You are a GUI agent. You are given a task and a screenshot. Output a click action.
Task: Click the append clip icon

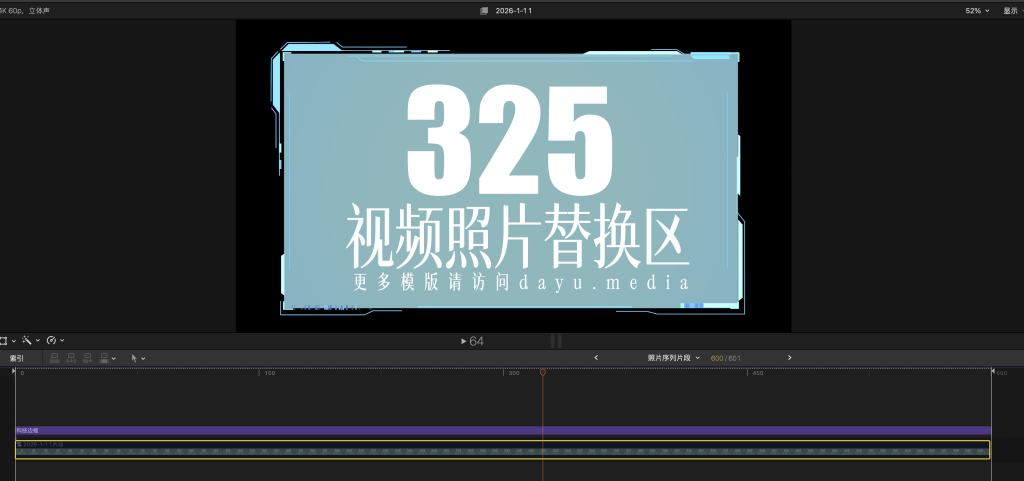[88, 358]
